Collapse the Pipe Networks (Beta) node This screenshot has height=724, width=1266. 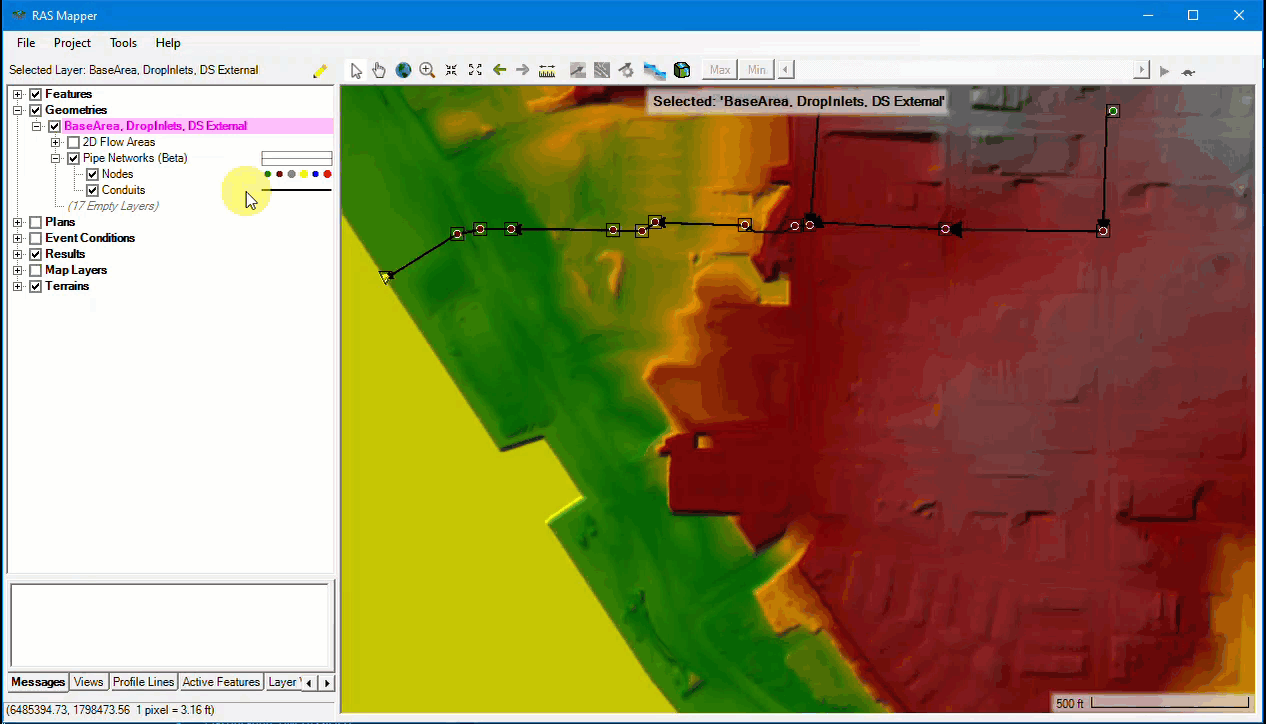pyautogui.click(x=56, y=158)
